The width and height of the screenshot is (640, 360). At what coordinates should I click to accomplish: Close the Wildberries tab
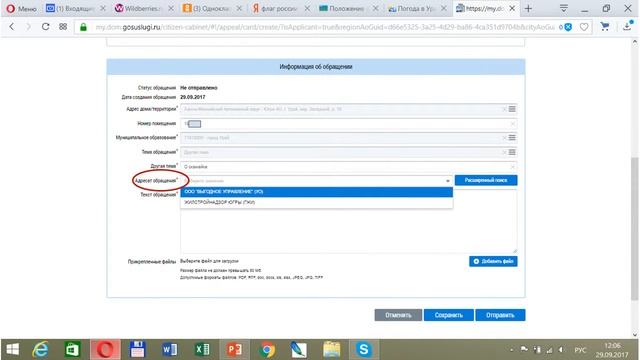[x=171, y=8]
